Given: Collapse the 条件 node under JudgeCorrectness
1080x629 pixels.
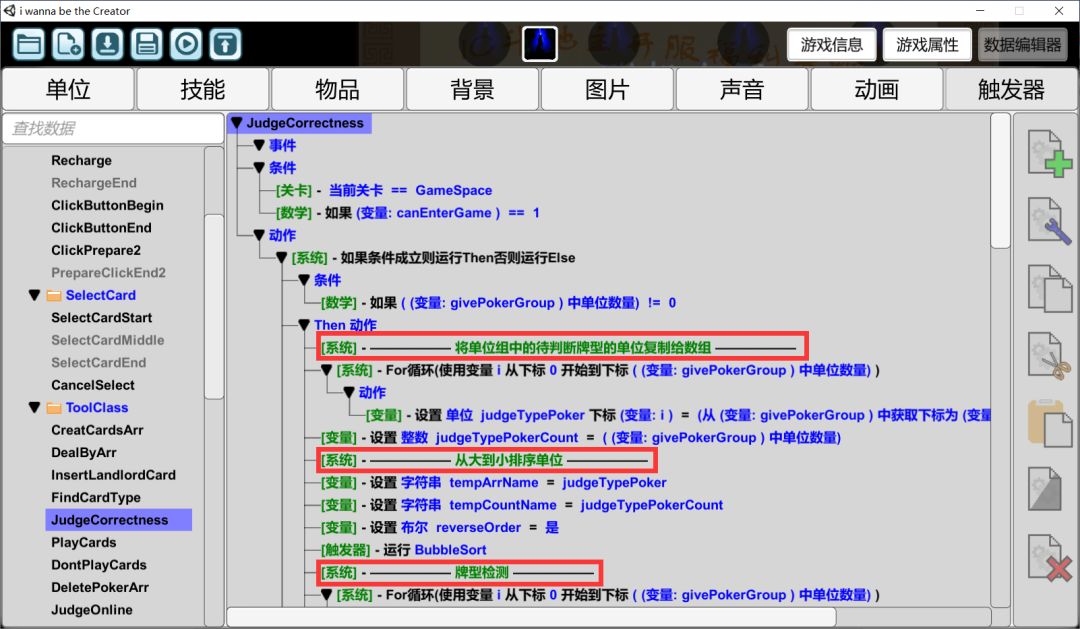Looking at the screenshot, I should point(259,168).
